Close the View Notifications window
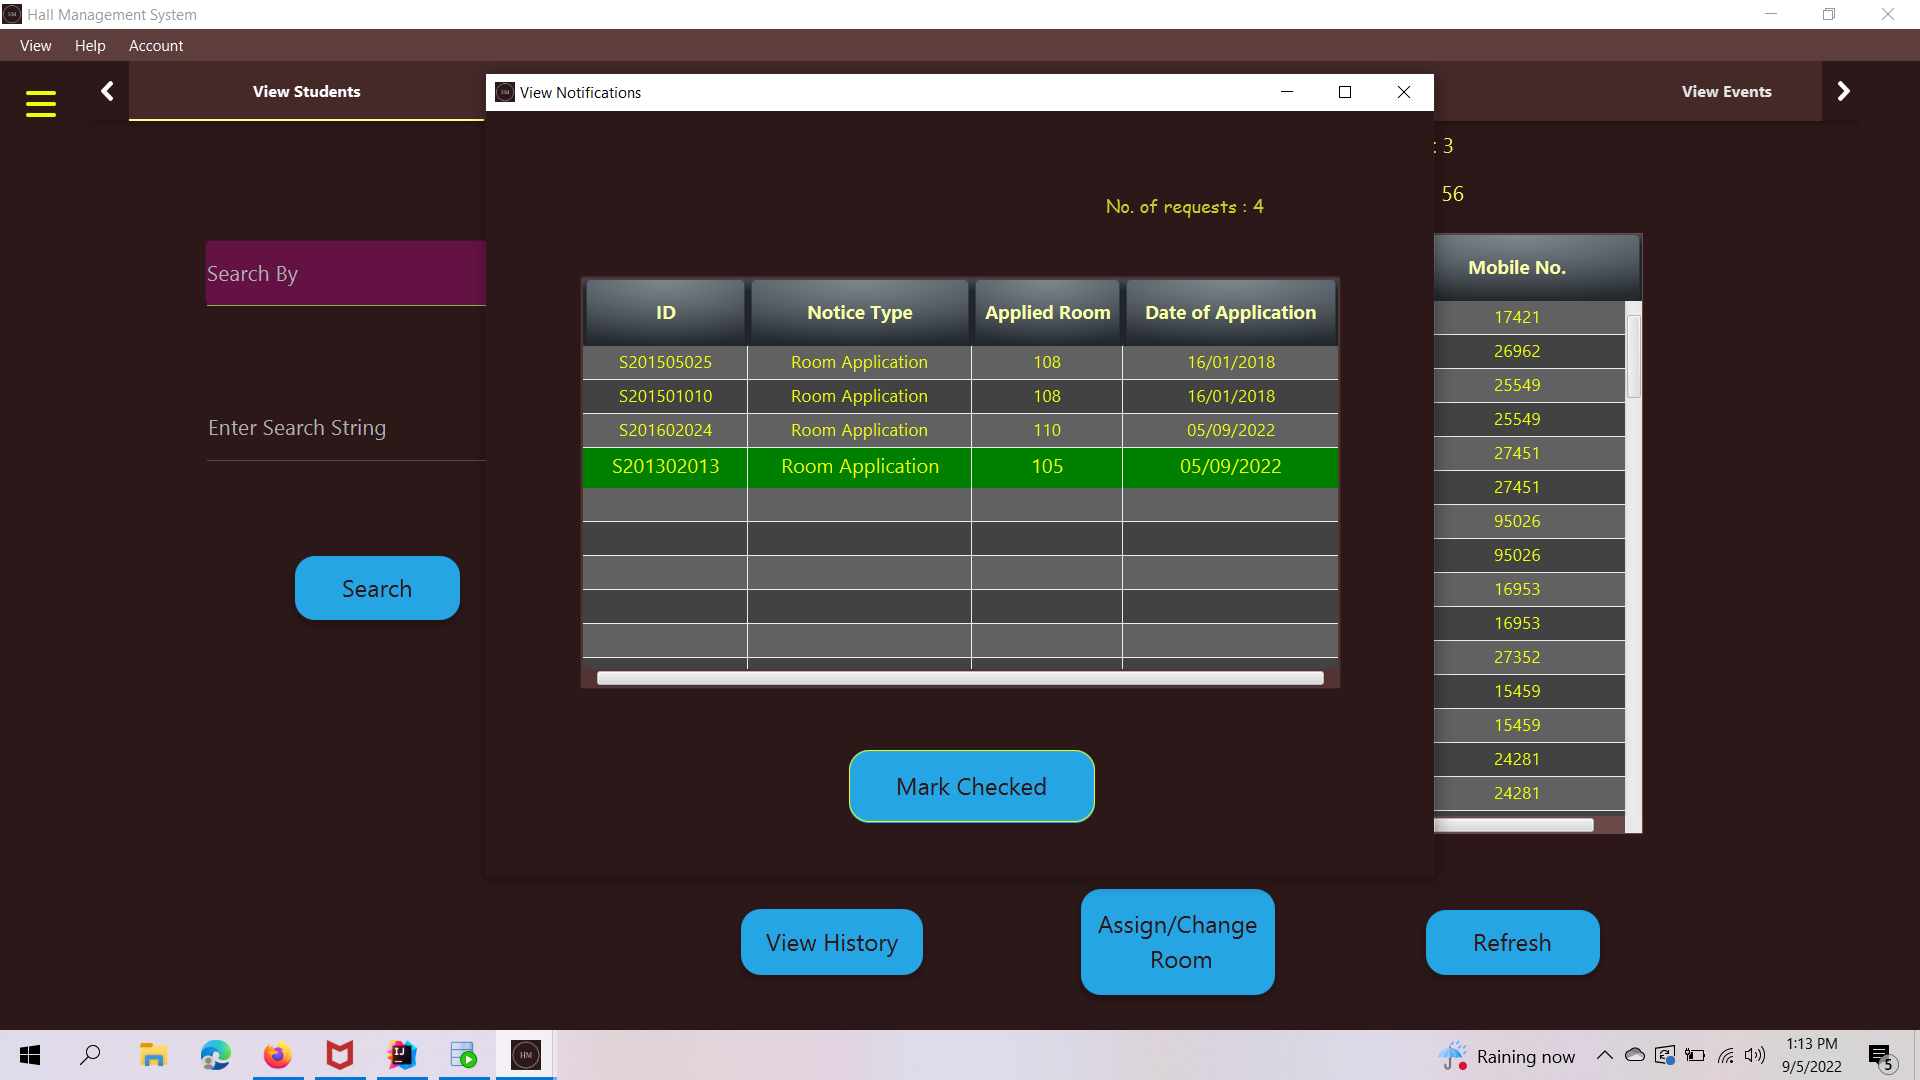 (x=1404, y=92)
